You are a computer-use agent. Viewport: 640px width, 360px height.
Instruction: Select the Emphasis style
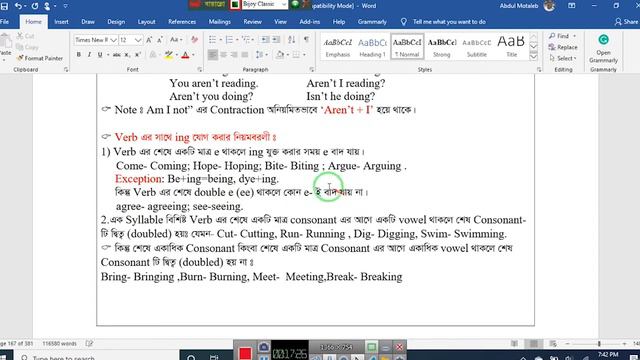tap(338, 47)
